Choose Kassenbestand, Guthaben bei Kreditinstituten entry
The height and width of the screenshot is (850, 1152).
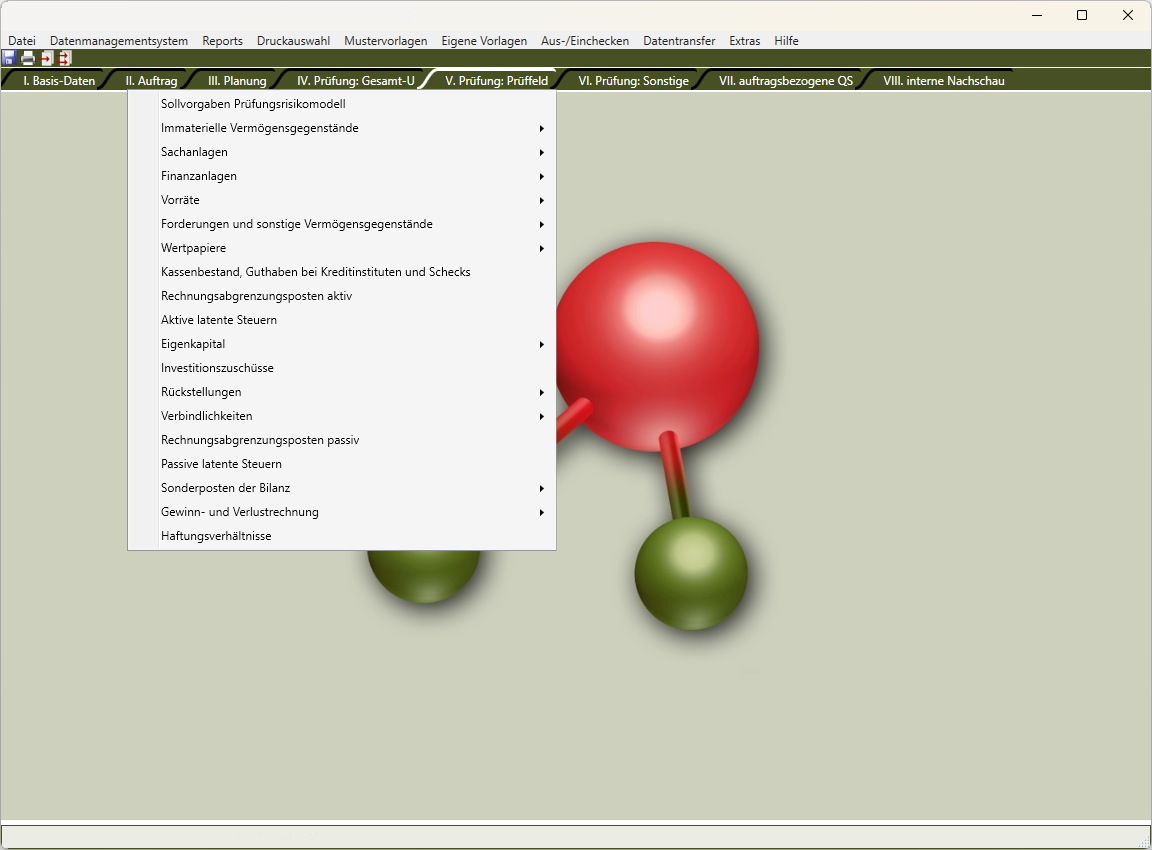coord(315,272)
